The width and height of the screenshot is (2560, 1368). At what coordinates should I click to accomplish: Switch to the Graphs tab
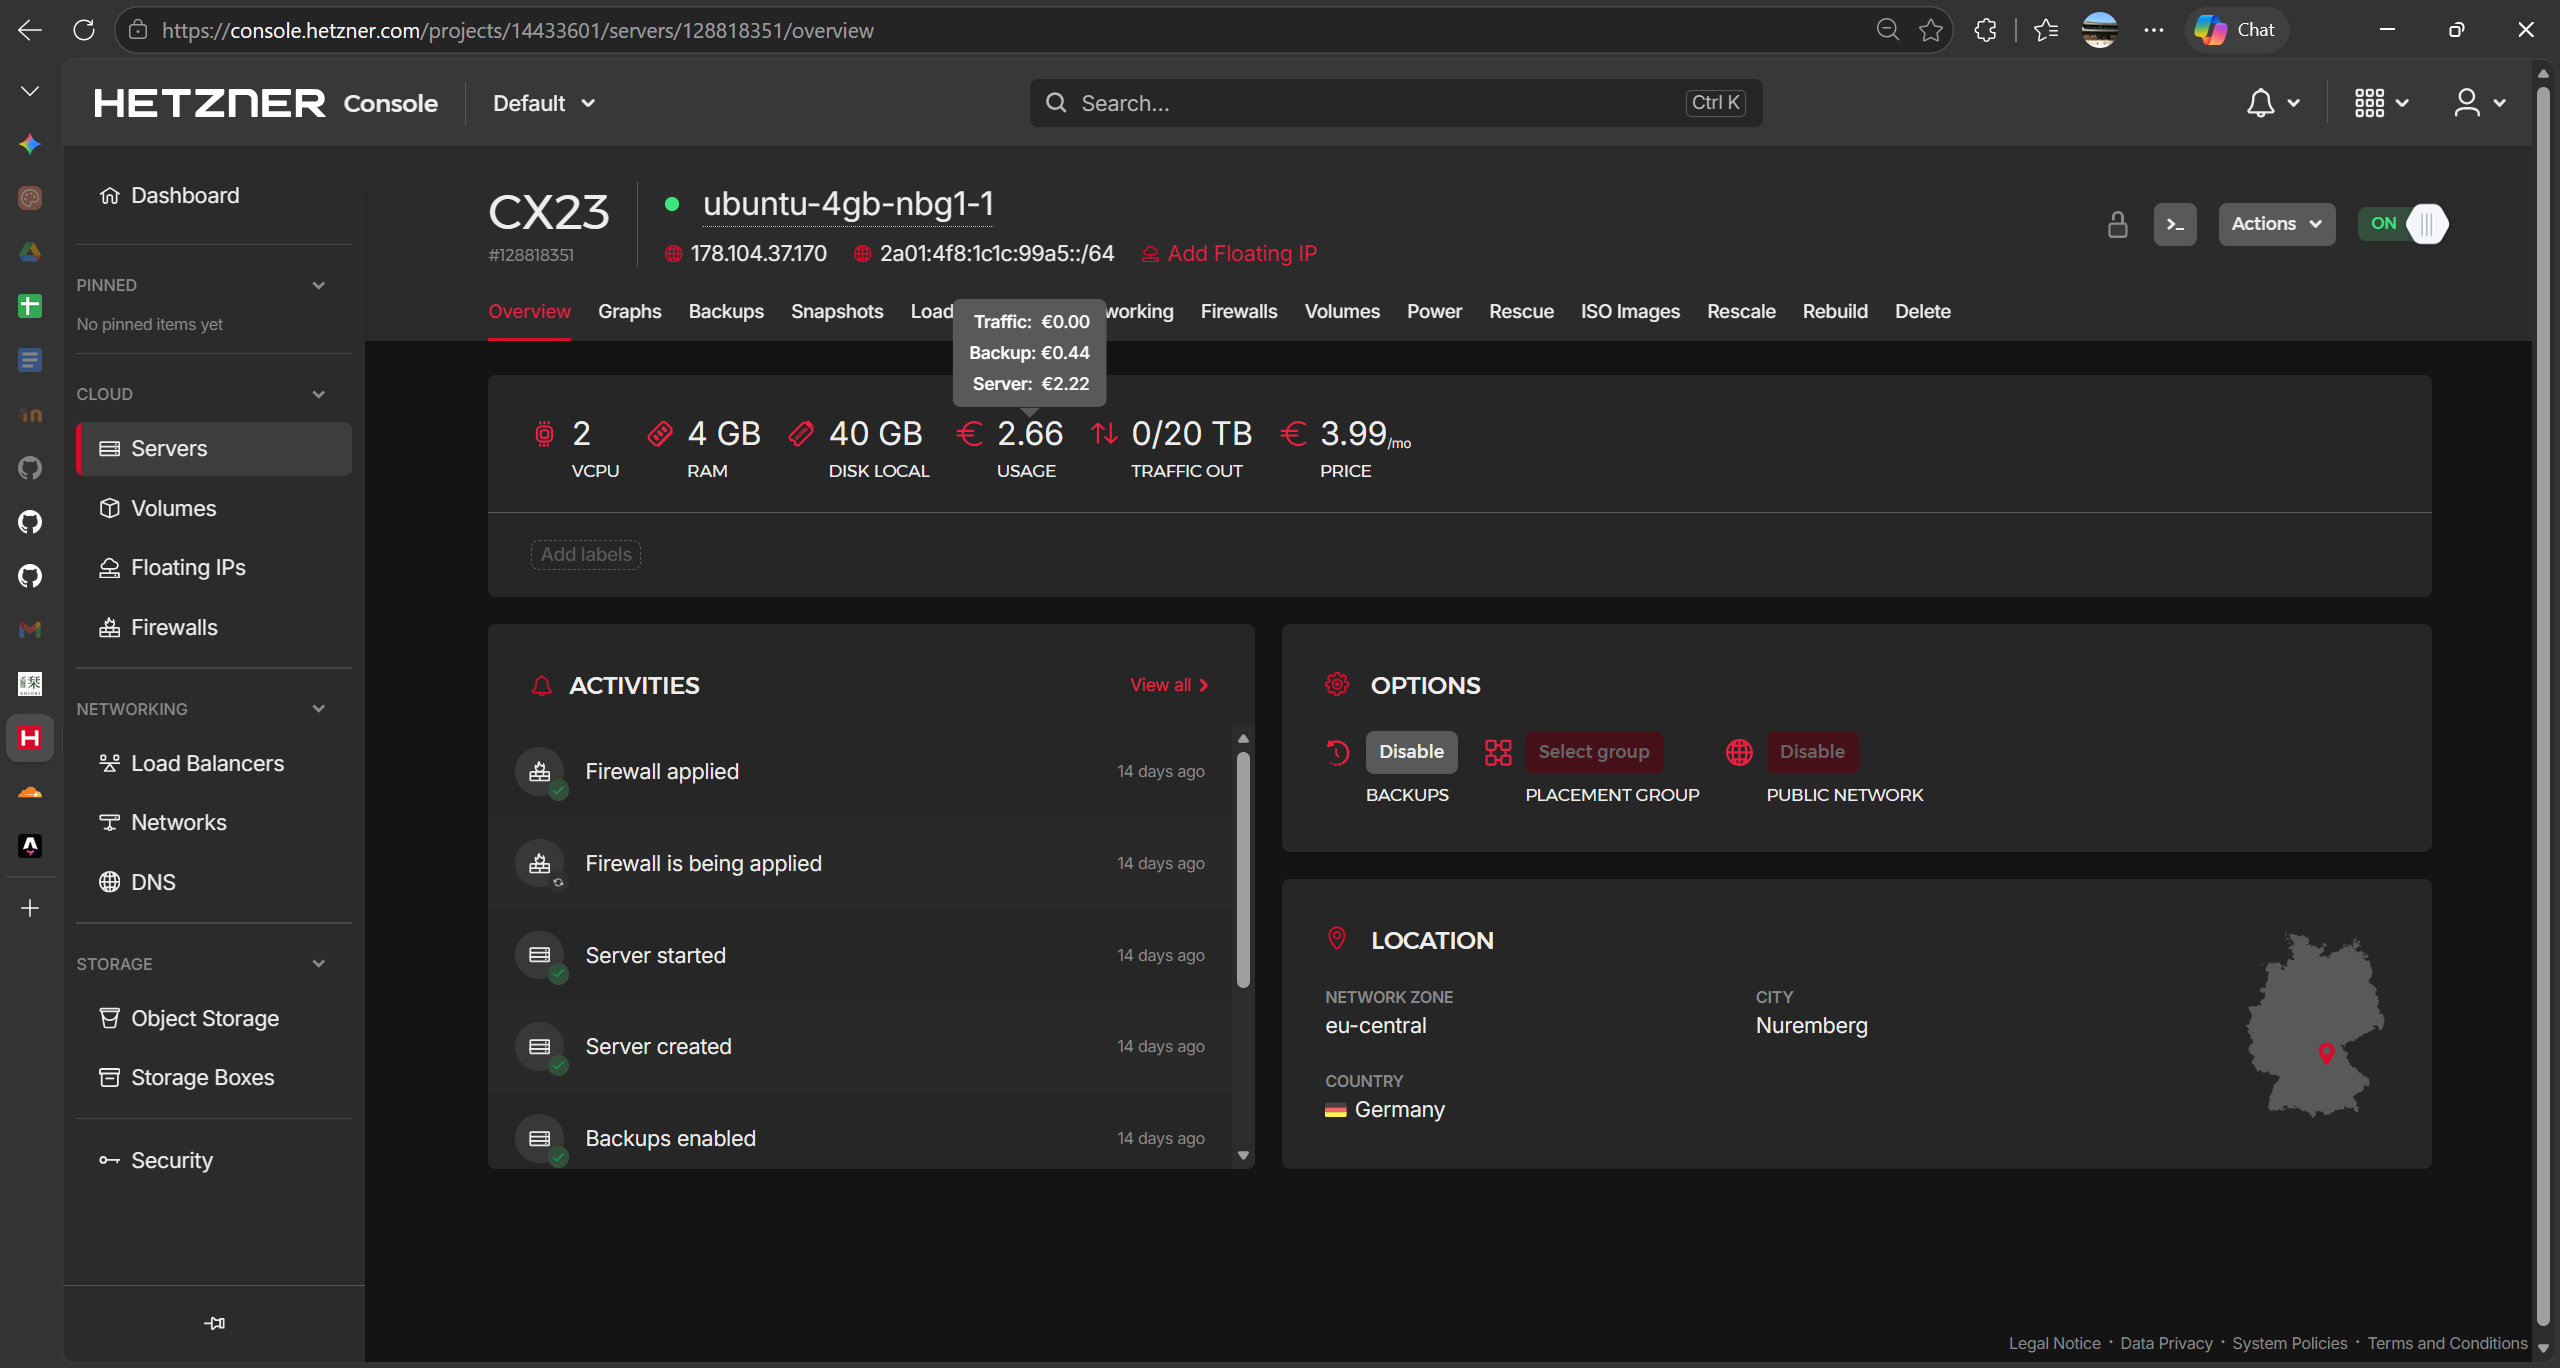point(629,311)
